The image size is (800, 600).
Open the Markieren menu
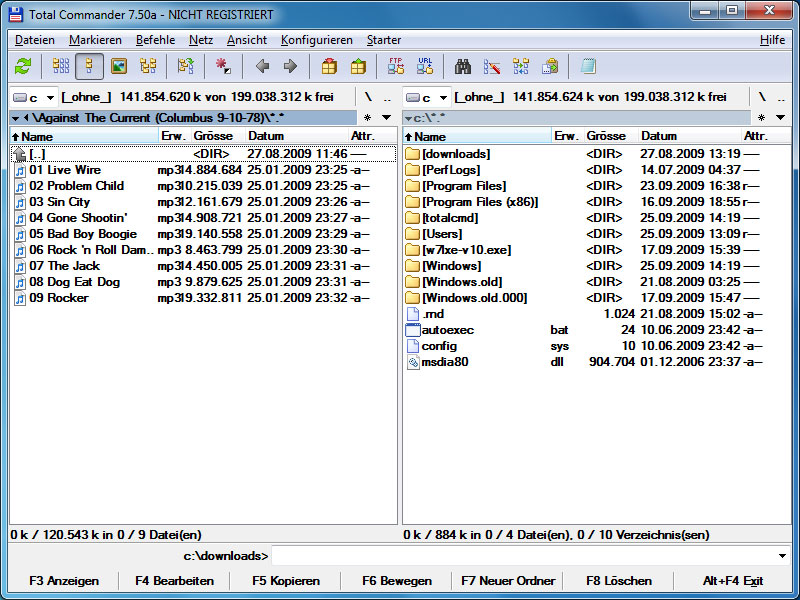(95, 40)
